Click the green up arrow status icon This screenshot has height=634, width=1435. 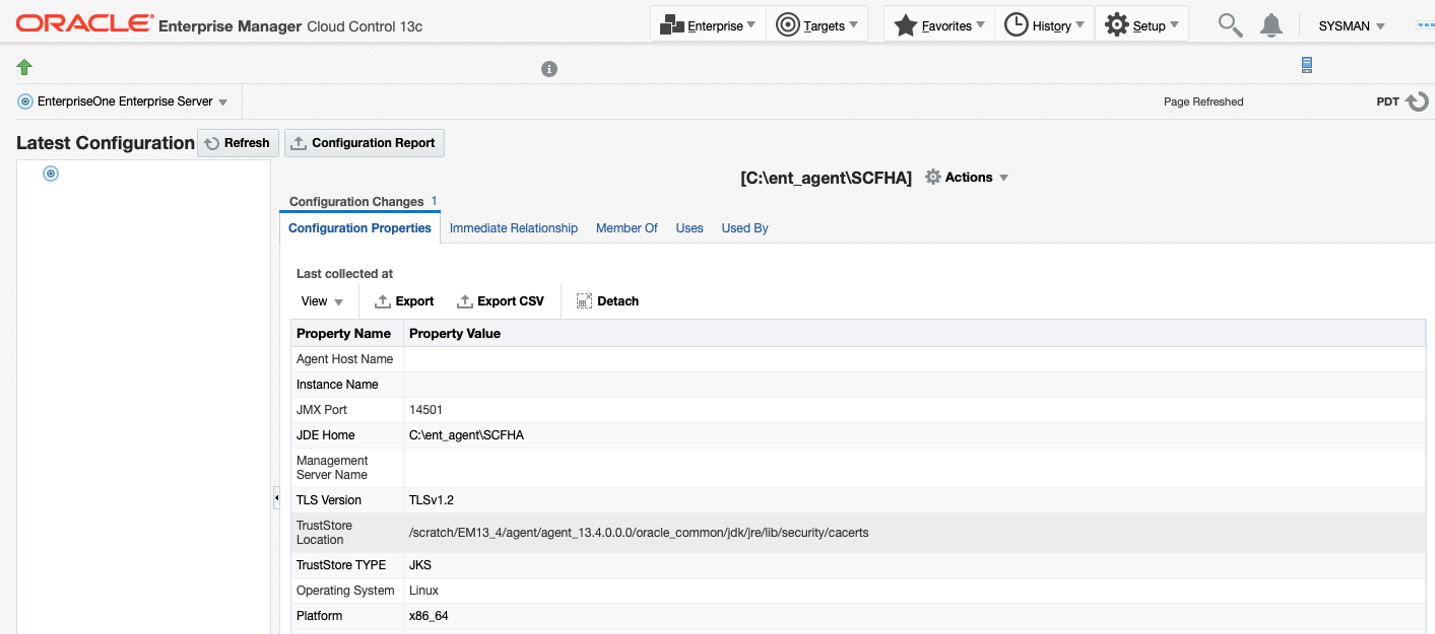coord(25,67)
